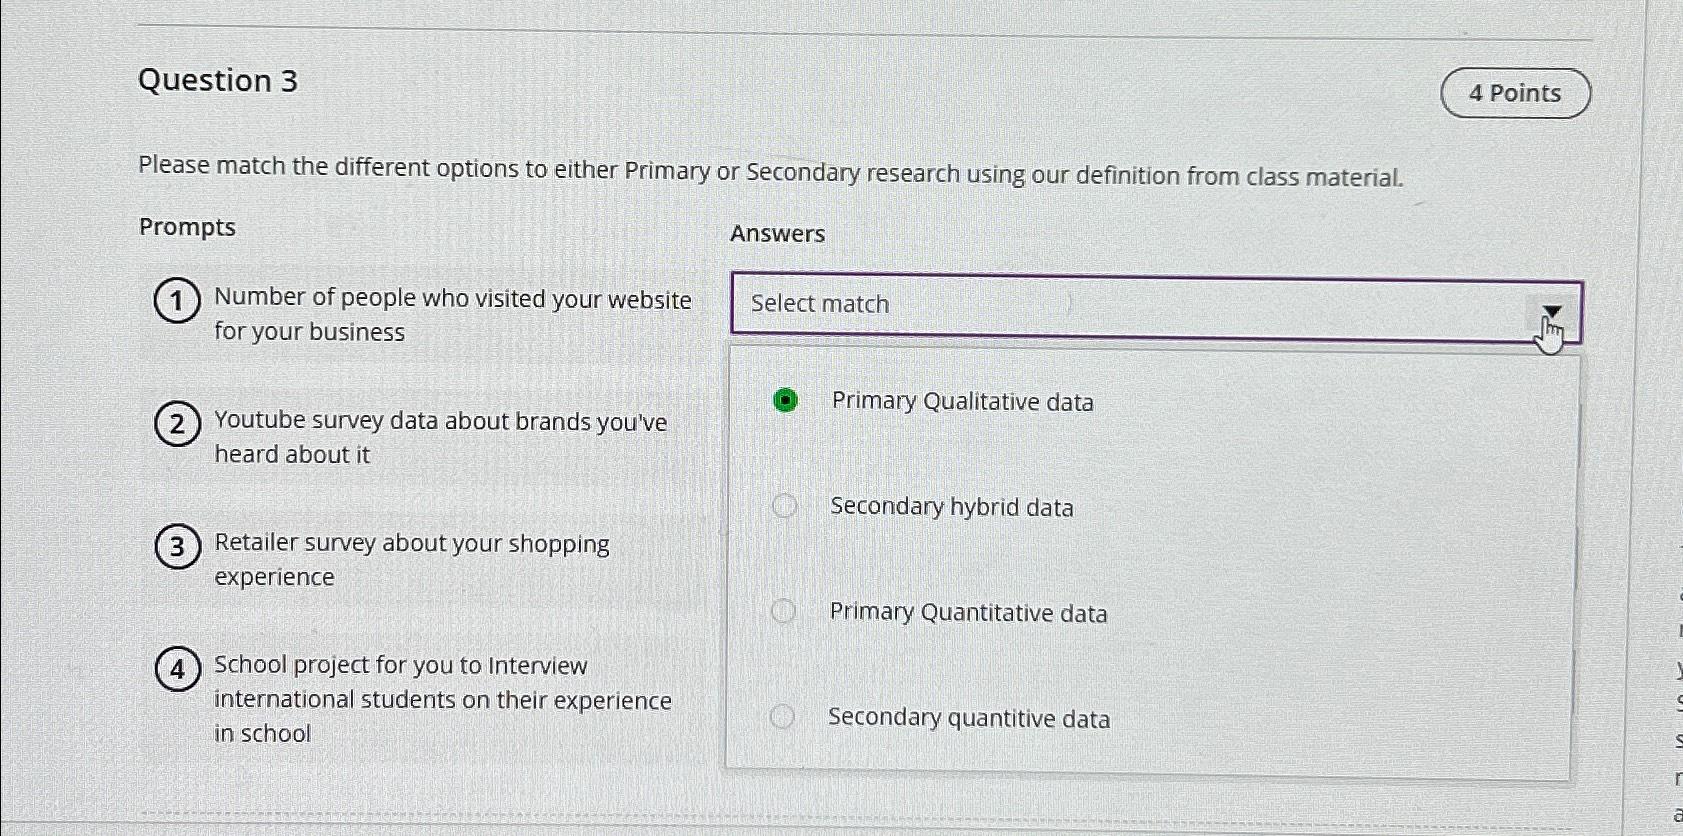The image size is (1683, 836).
Task: Click inside the Select match input field
Action: pos(1000,304)
